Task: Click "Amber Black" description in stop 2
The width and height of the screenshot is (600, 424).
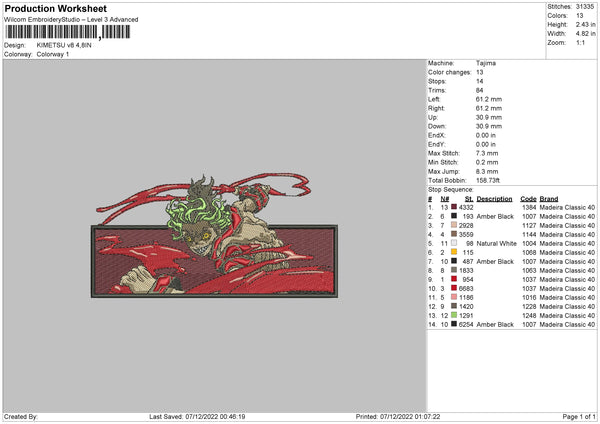Action: coord(495,217)
